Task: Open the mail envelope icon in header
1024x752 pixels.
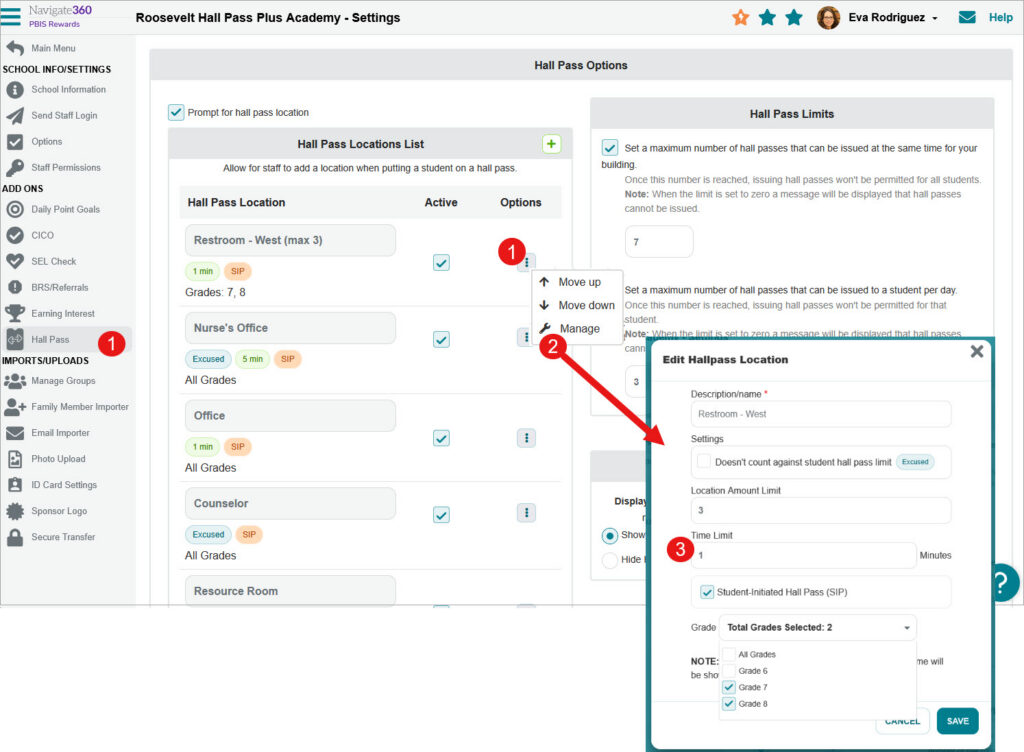Action: 967,18
